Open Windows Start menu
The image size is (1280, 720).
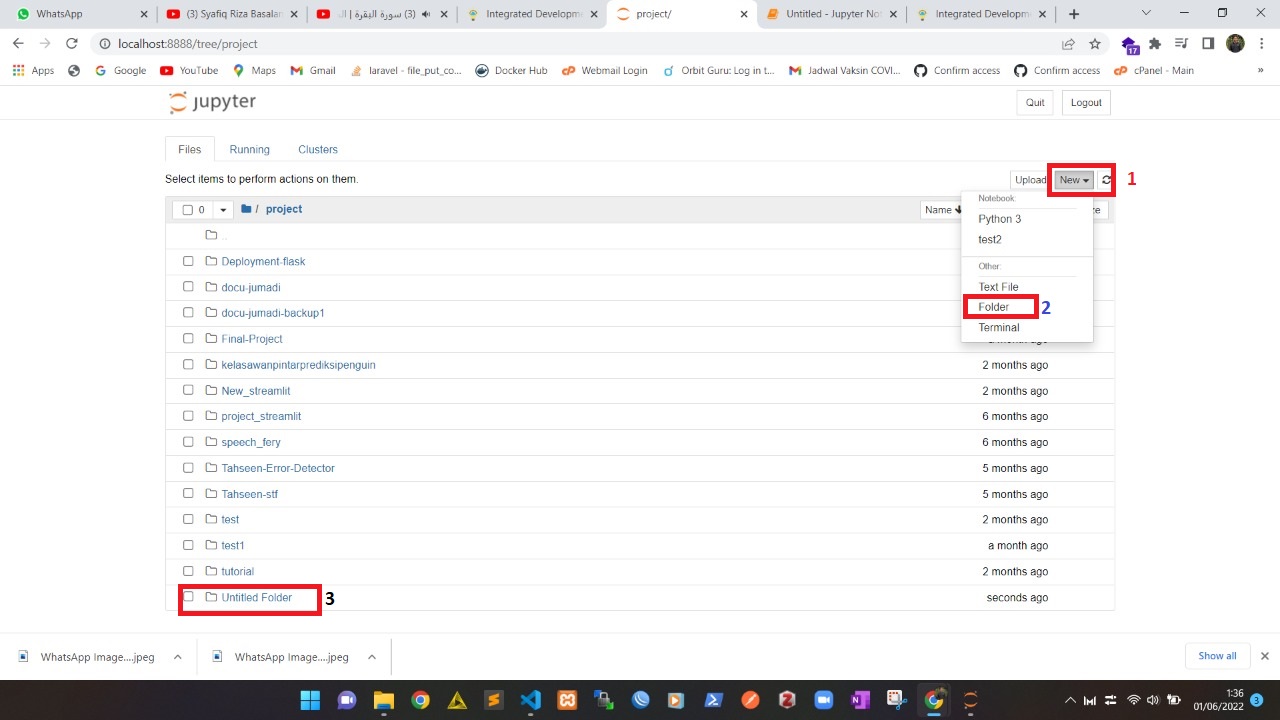(310, 700)
